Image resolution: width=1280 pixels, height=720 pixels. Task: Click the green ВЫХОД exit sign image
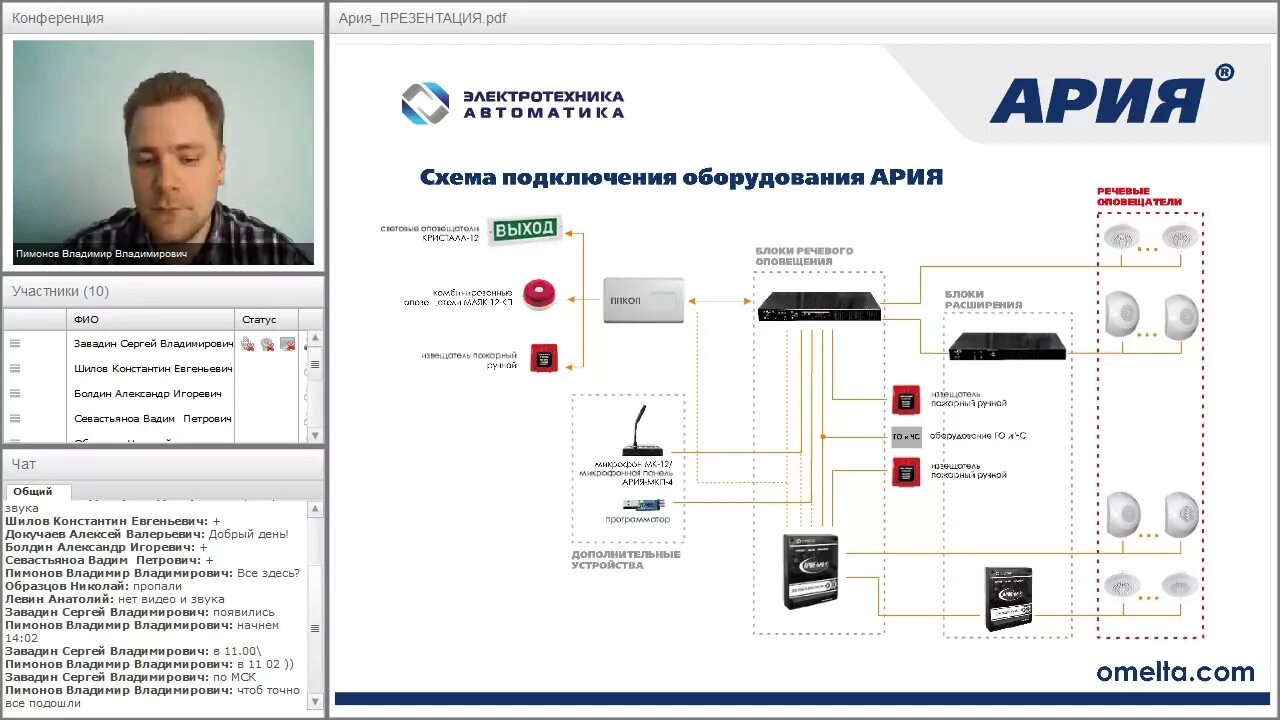[525, 229]
